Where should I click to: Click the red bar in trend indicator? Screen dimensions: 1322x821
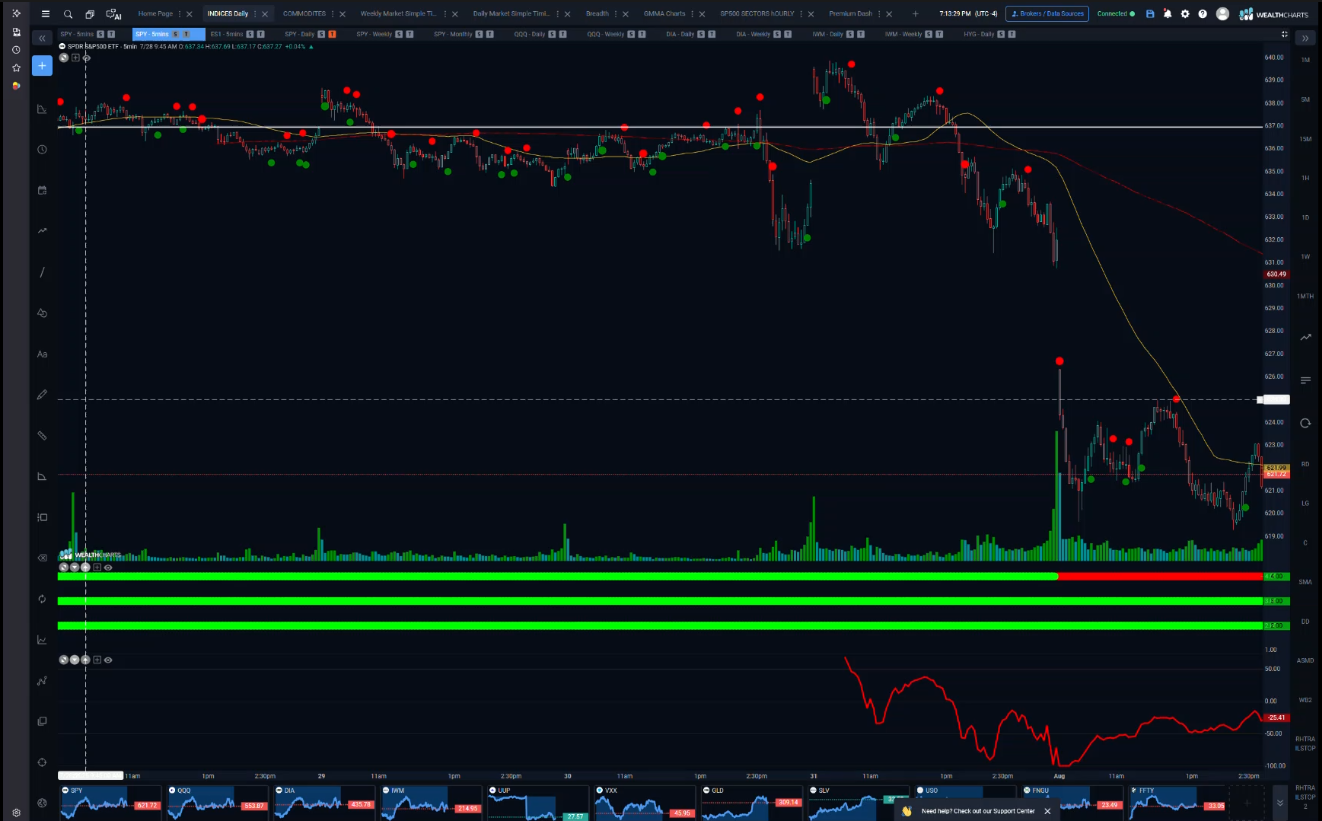pyautogui.click(x=1160, y=577)
